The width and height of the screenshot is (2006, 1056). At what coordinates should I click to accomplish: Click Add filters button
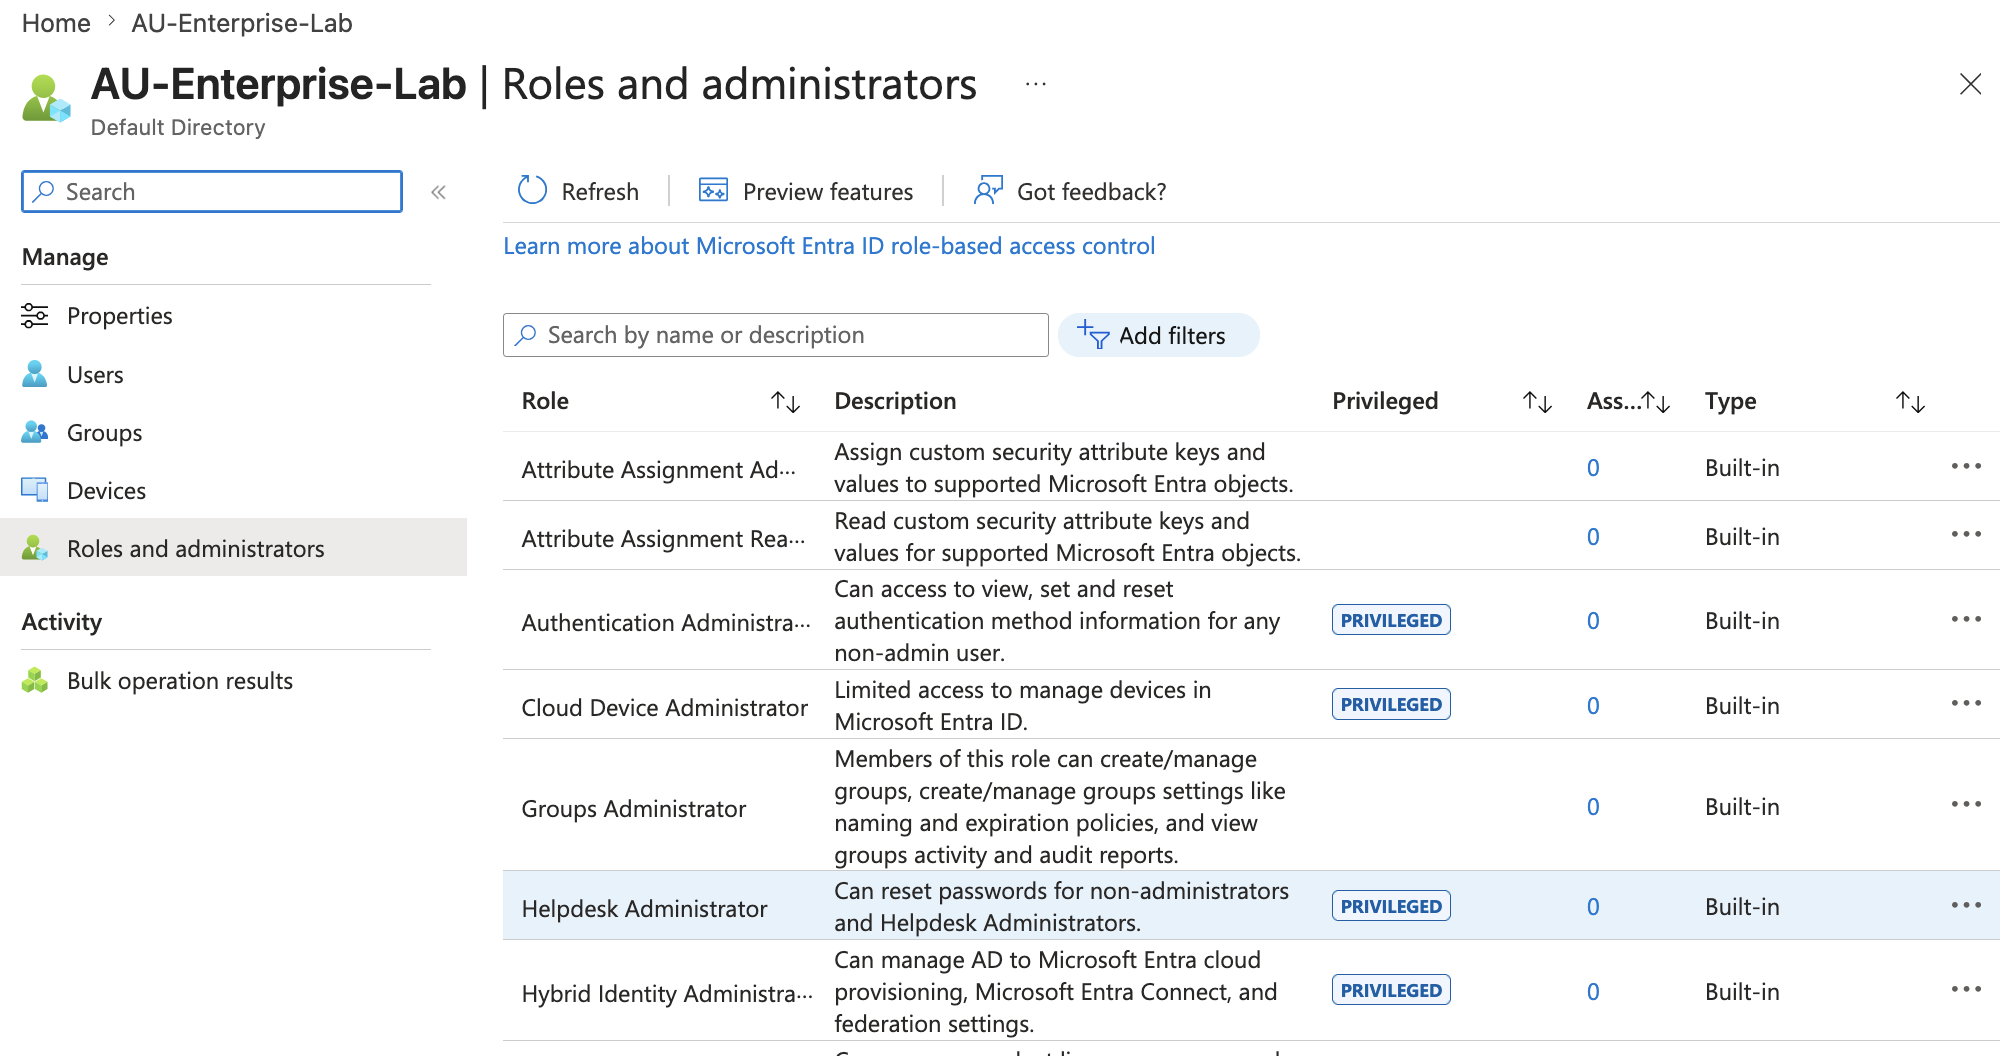[1158, 335]
